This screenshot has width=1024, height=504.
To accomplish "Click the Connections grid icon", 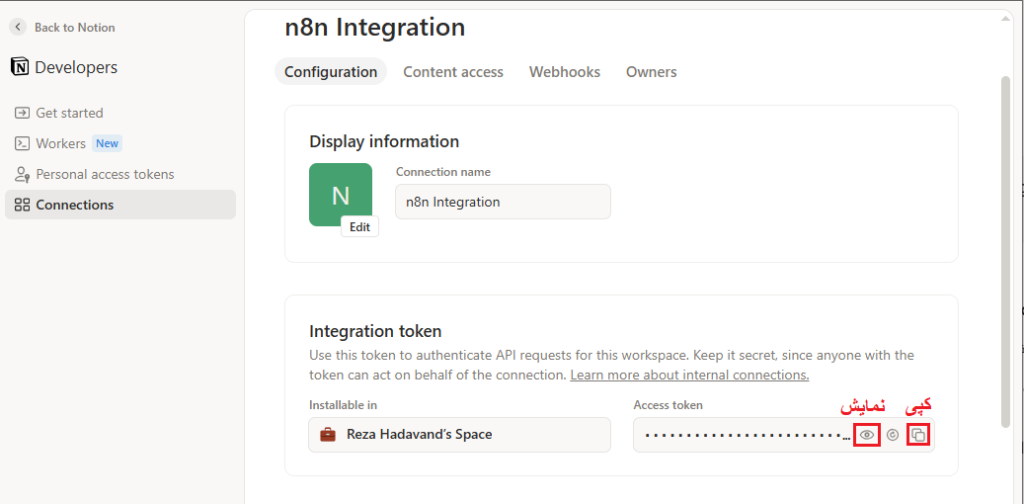I will [22, 205].
